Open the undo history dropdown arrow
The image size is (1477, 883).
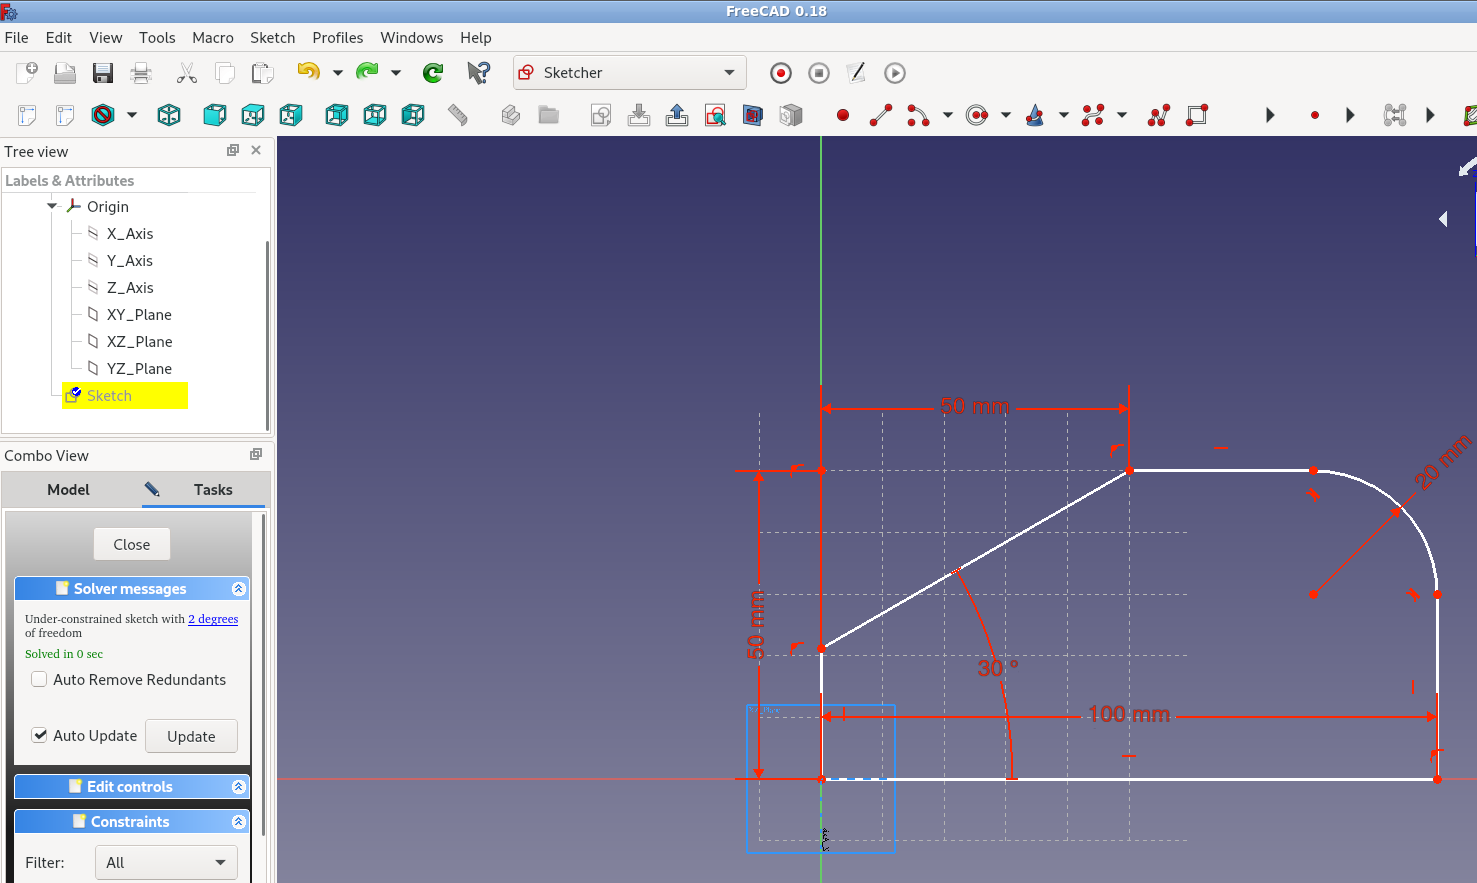point(338,72)
